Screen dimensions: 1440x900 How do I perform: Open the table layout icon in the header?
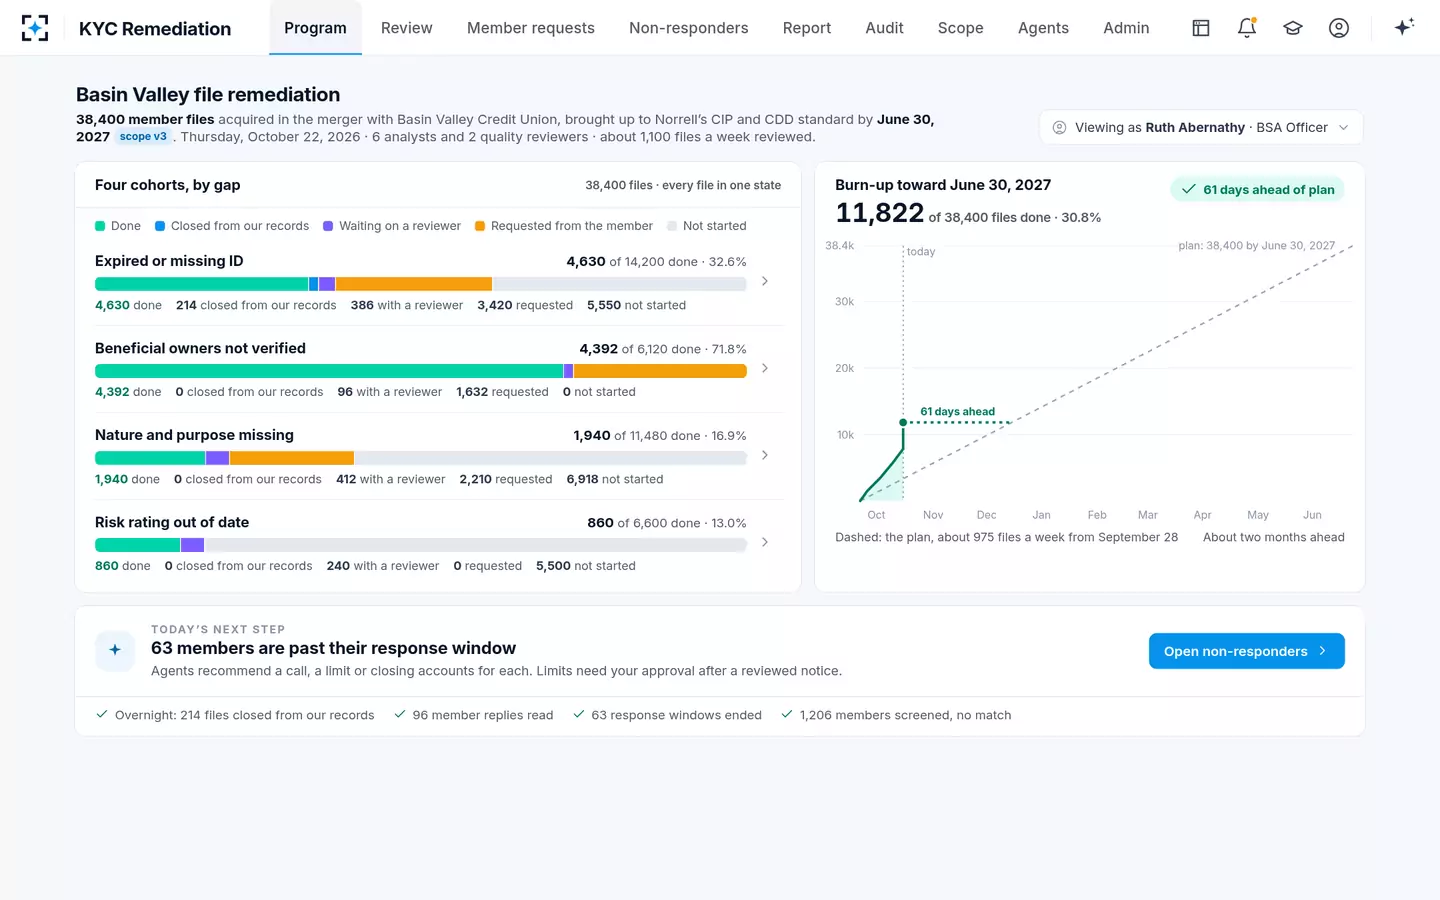pyautogui.click(x=1201, y=28)
